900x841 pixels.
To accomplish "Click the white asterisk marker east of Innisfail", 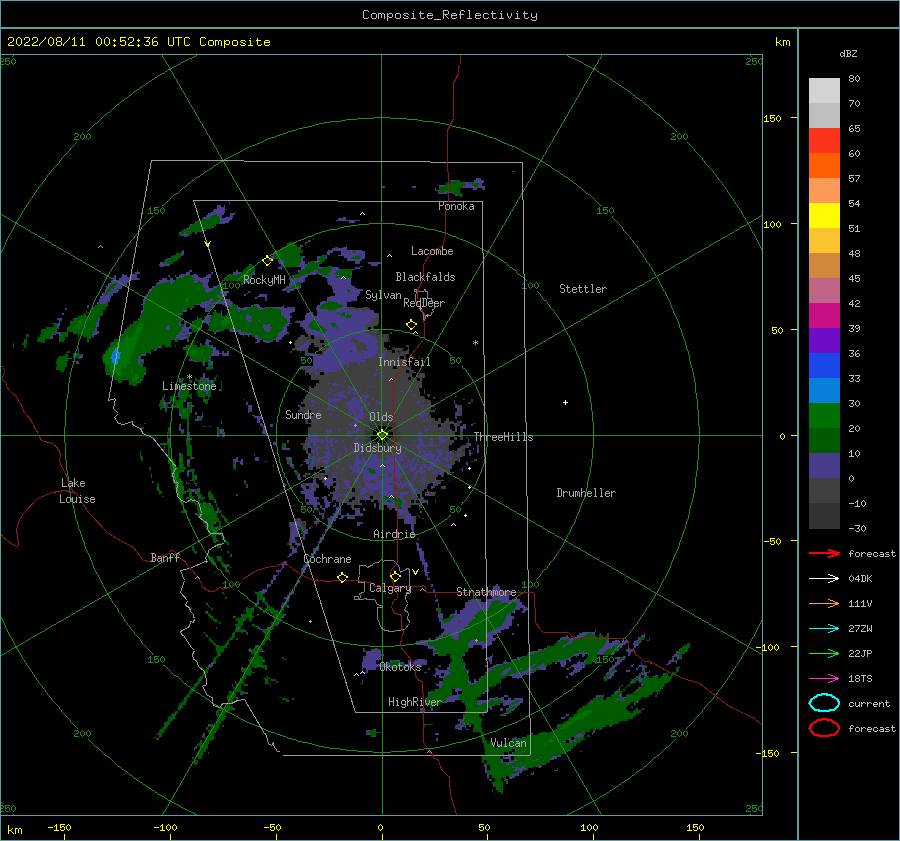I will 475,343.
